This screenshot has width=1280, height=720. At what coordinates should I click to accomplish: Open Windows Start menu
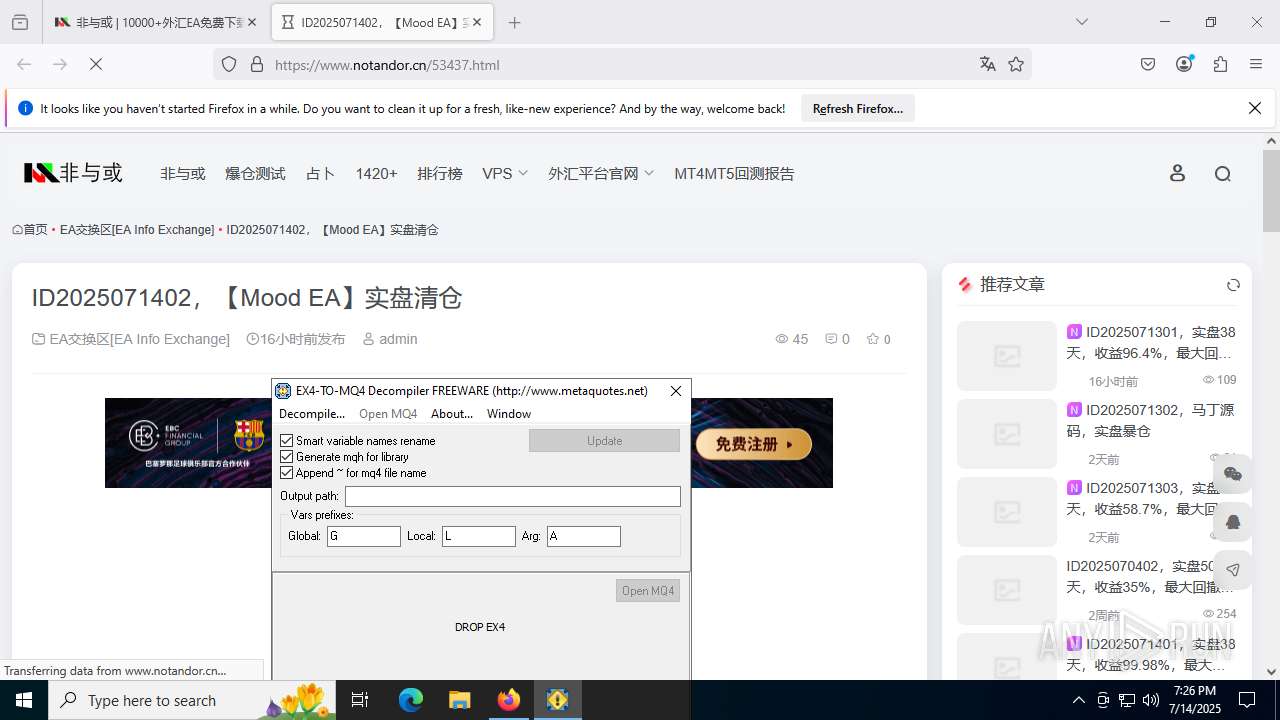tap(24, 700)
